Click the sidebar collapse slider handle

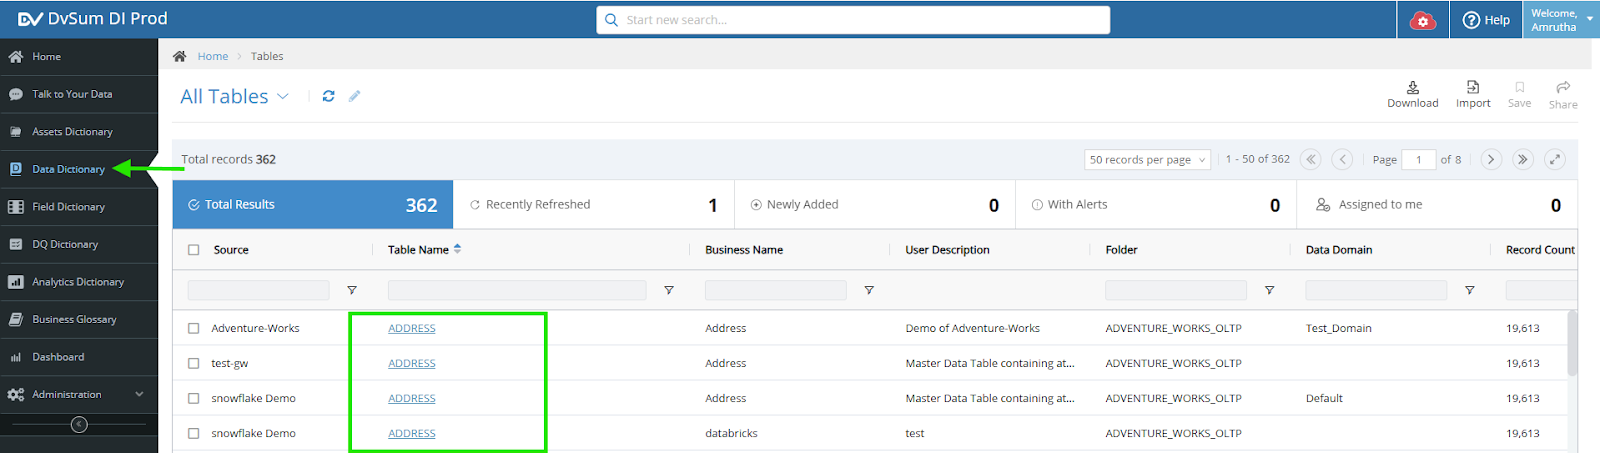pyautogui.click(x=79, y=425)
